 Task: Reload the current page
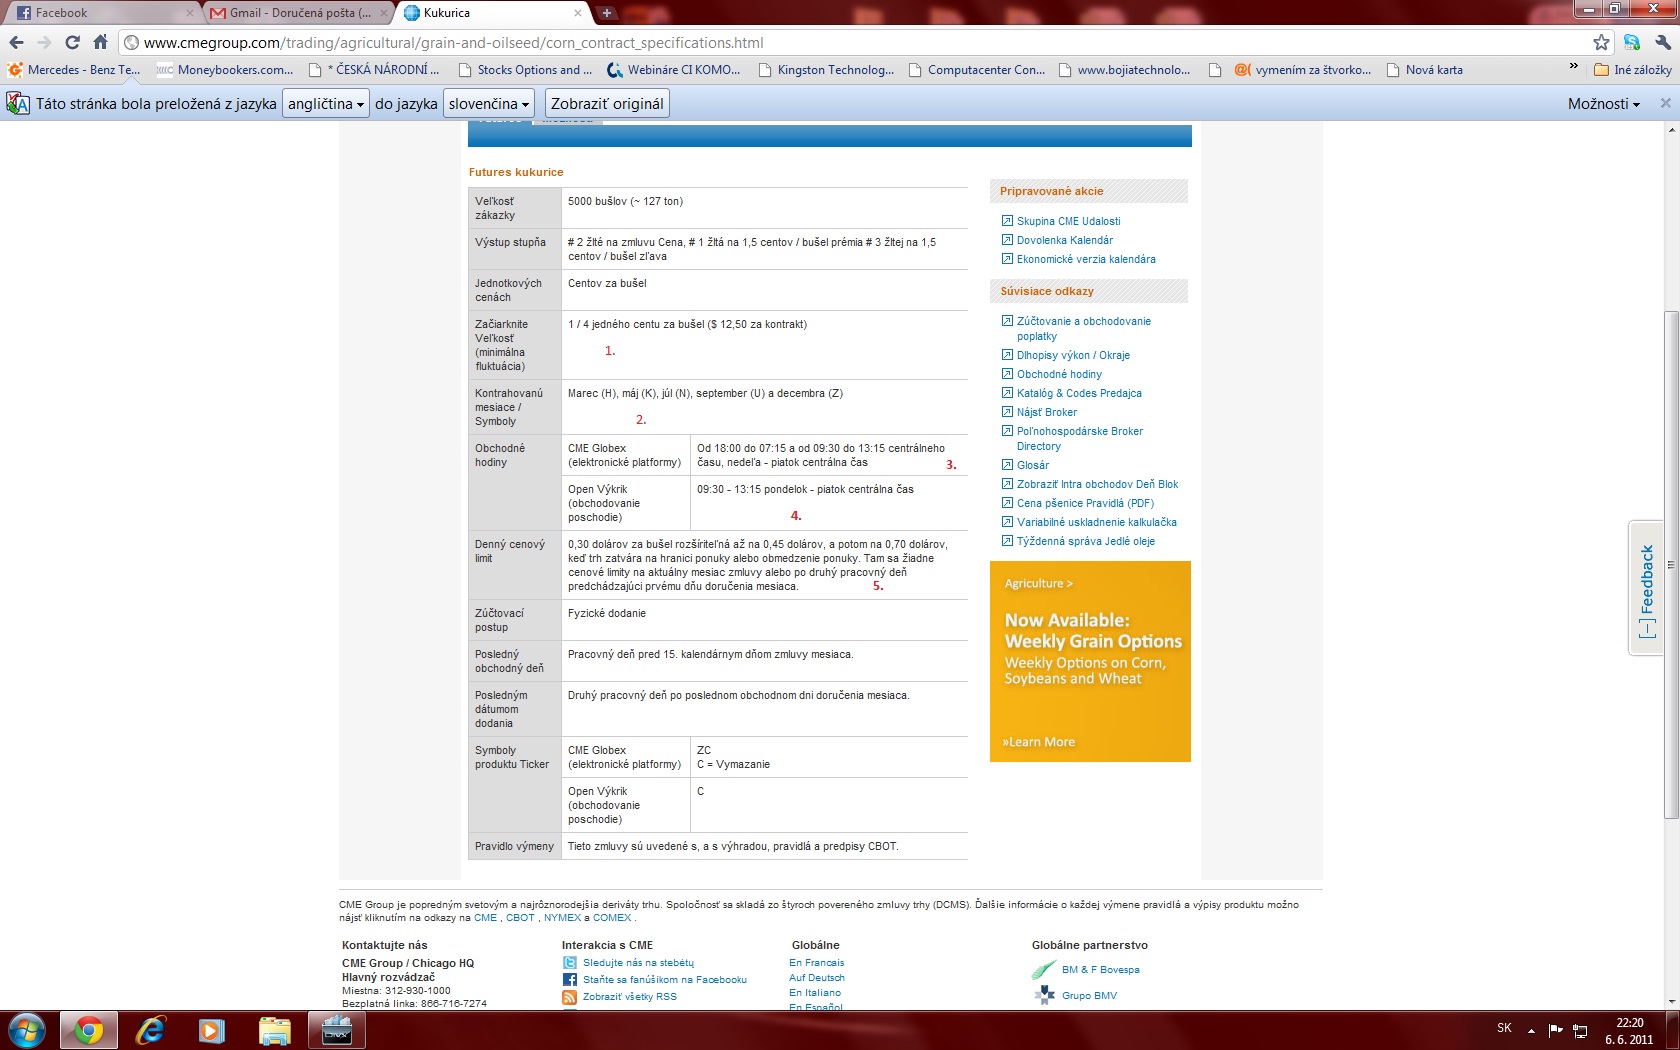[x=72, y=43]
